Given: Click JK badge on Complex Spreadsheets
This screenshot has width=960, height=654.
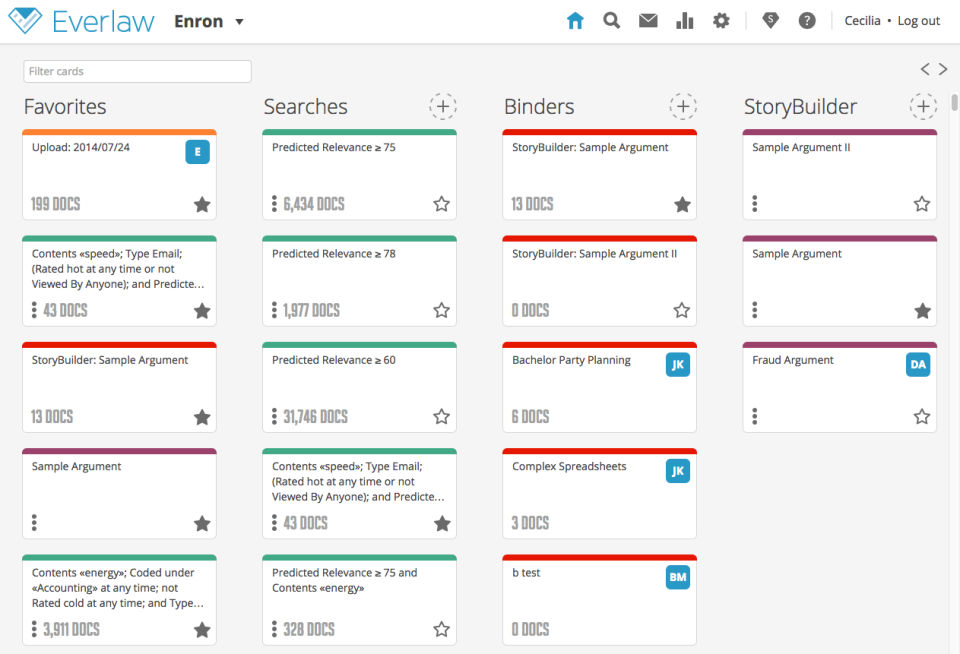Looking at the screenshot, I should tap(678, 471).
